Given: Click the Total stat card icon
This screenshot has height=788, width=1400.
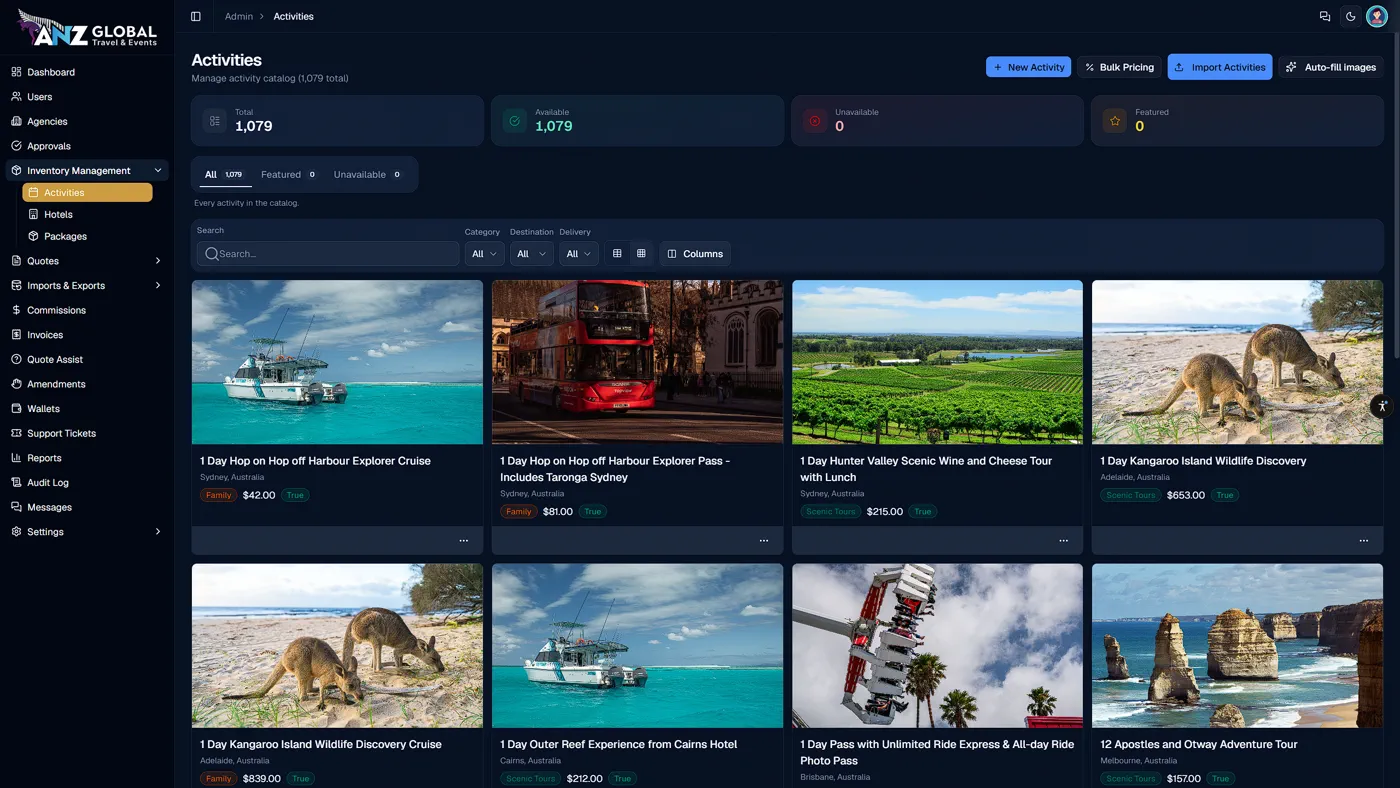Looking at the screenshot, I should point(214,121).
